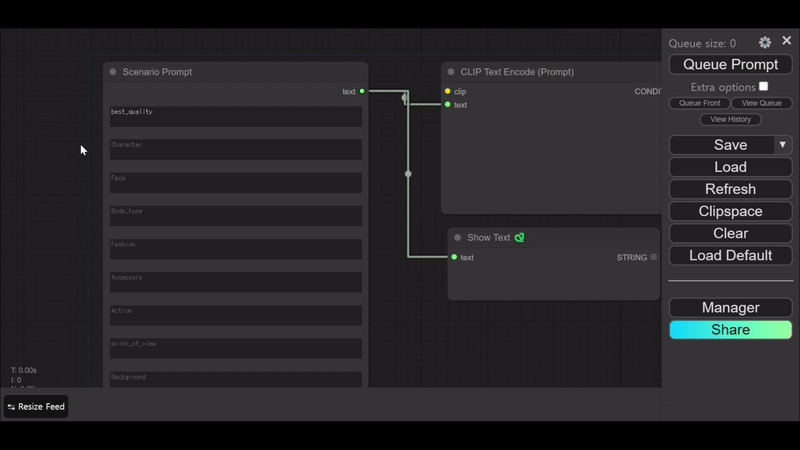Click the STRING output grid connector
The width and height of the screenshot is (800, 450).
click(654, 257)
